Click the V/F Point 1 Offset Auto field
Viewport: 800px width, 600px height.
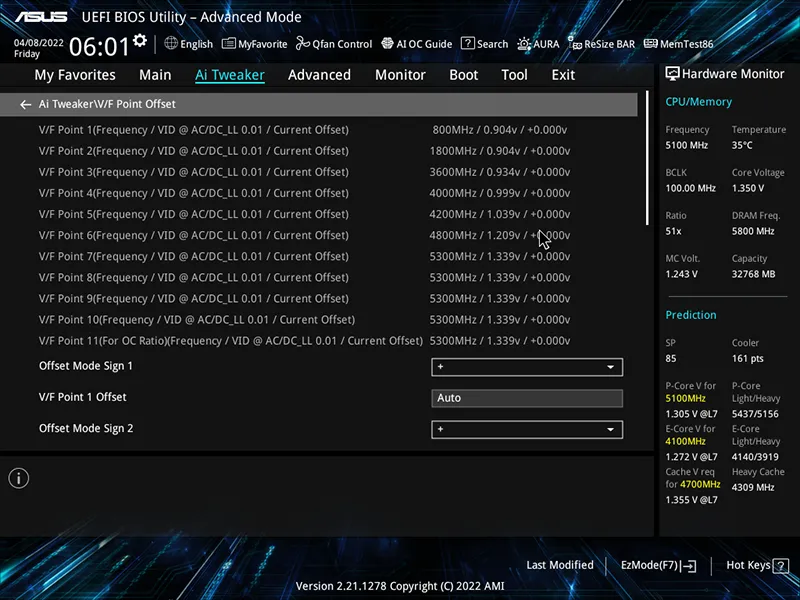click(x=527, y=398)
